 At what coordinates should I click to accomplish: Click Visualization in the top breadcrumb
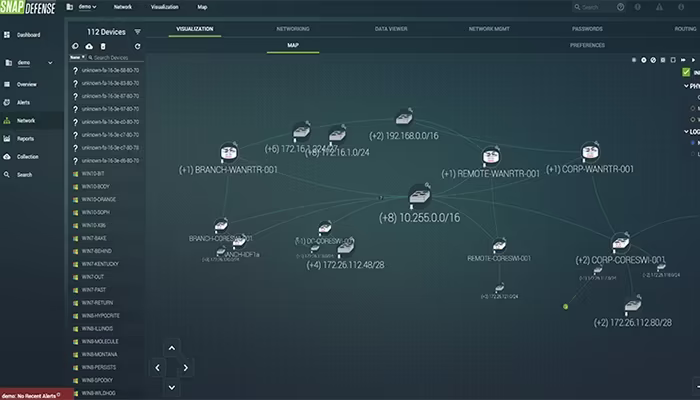165,7
